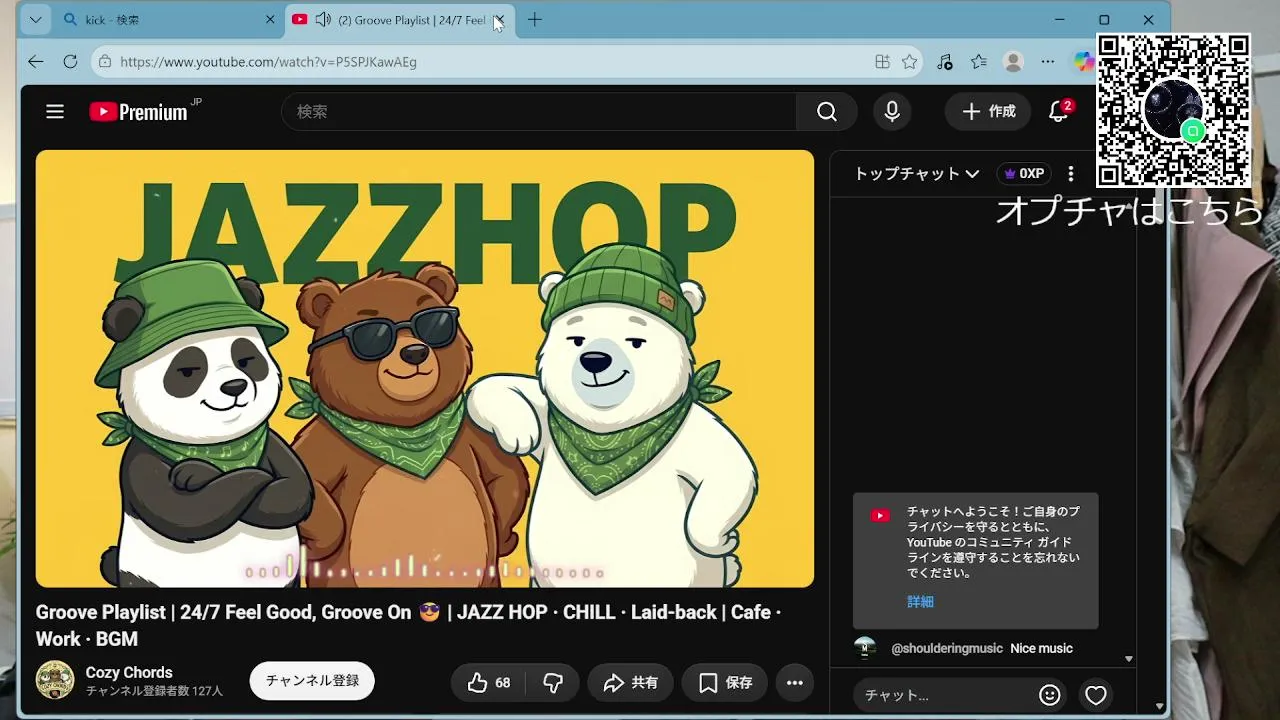Screen dimensions: 1280x720
Task: Click チャンネル登録者数 127人 subscriber count
Action: click(x=154, y=691)
